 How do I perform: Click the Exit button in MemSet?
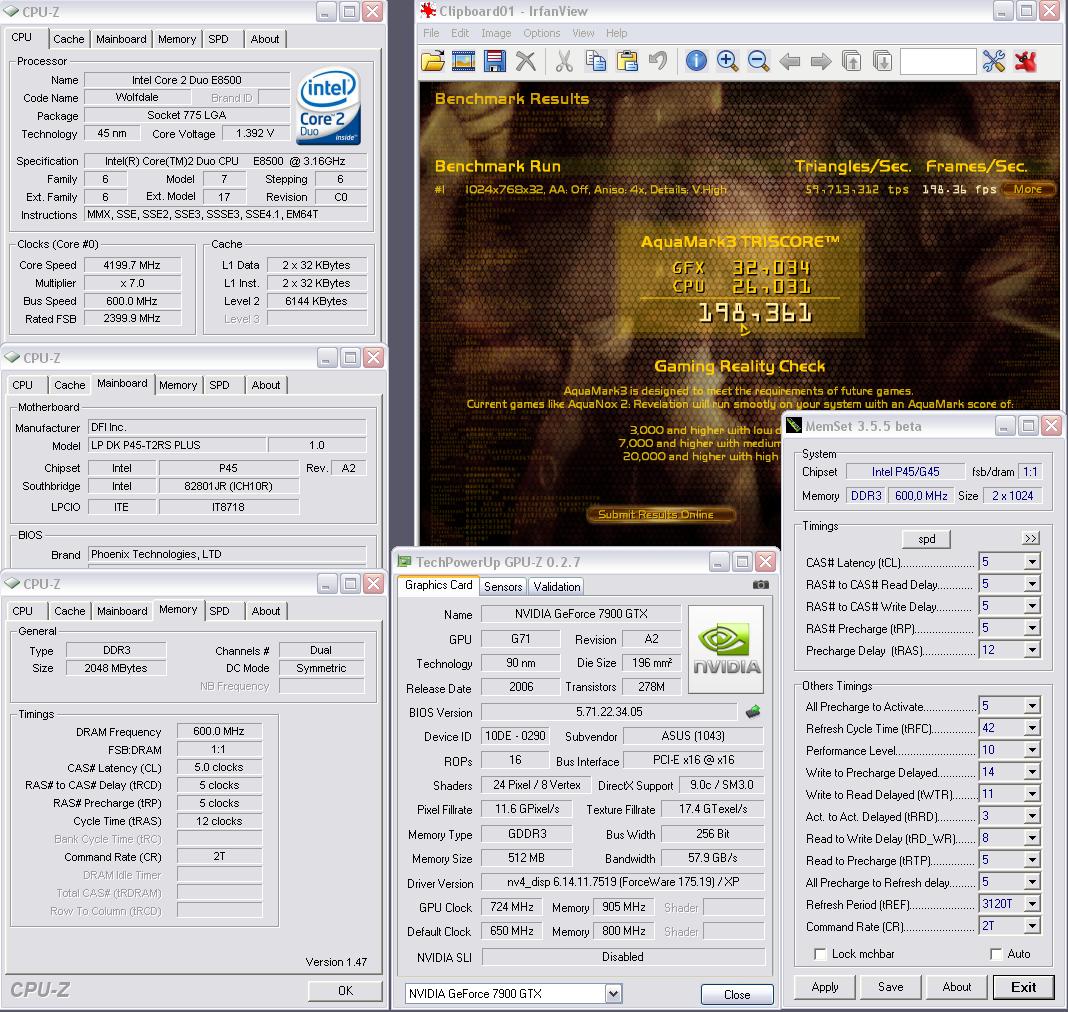1023,987
